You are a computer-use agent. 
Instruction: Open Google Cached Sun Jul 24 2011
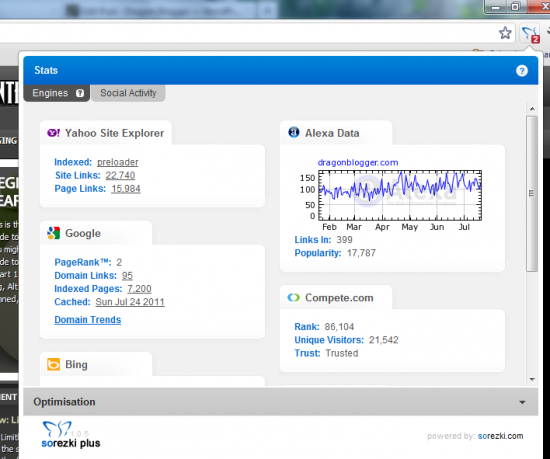point(130,302)
